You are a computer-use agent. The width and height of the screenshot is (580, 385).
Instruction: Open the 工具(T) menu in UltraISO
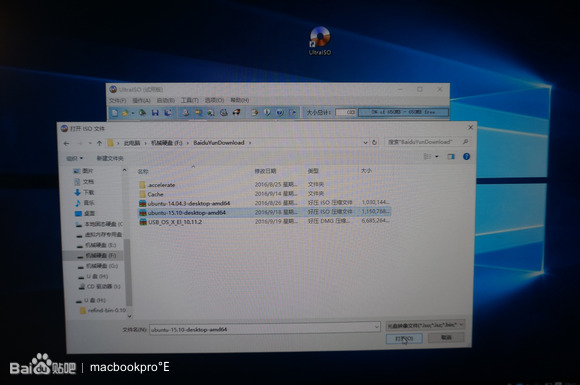click(190, 101)
